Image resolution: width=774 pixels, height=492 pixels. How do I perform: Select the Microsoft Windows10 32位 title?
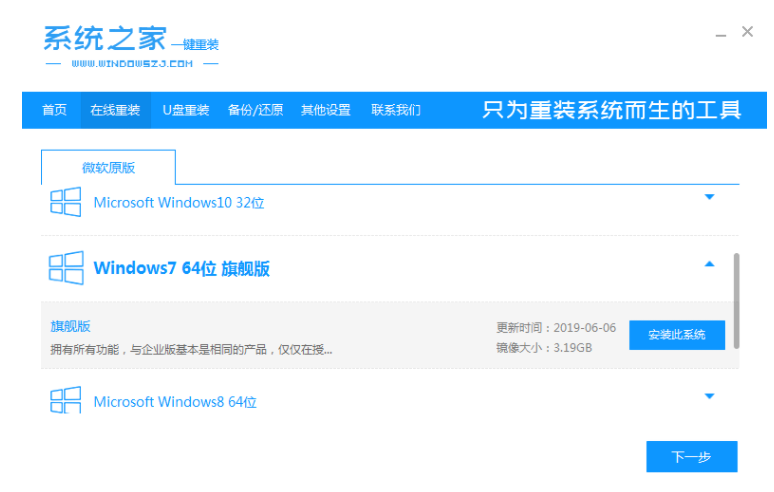[179, 203]
